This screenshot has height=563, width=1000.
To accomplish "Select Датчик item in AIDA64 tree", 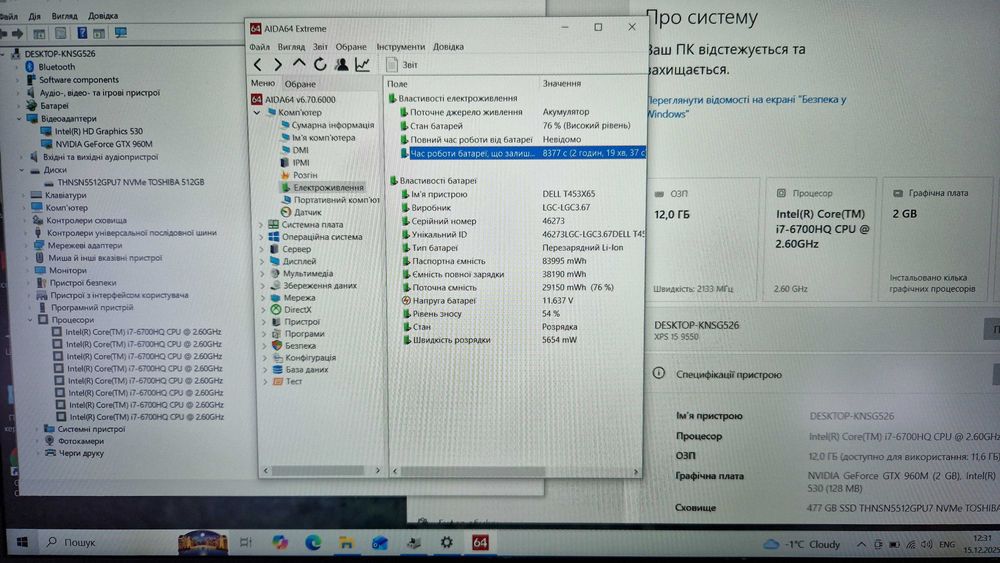I will 301,212.
